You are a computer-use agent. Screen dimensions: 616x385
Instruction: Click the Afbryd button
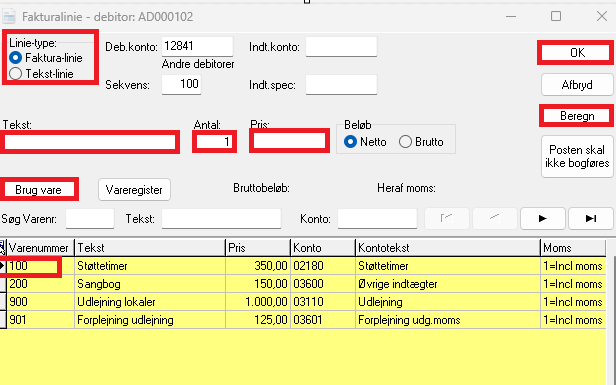point(577,84)
